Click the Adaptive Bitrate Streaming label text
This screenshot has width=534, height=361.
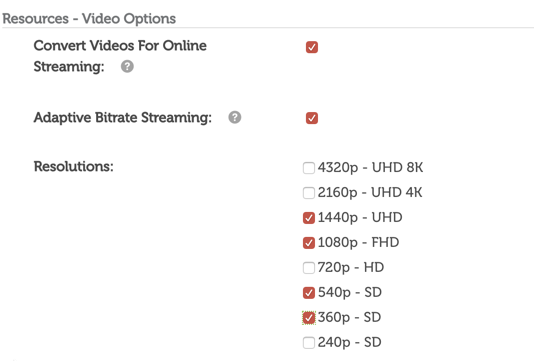tap(123, 118)
